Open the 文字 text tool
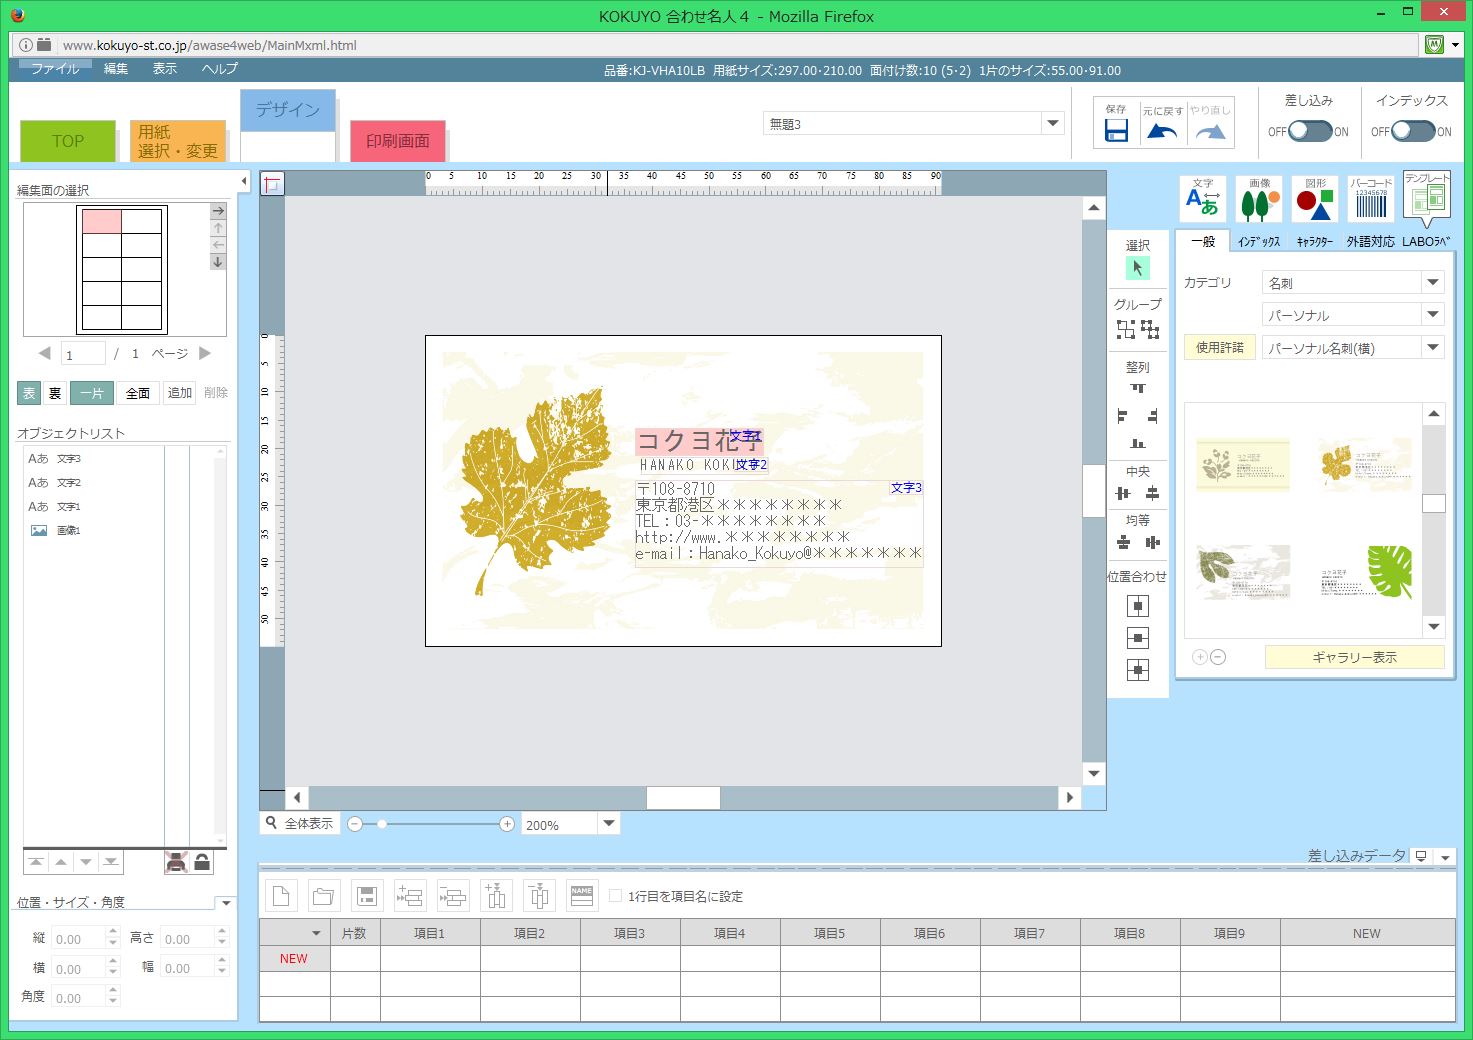This screenshot has width=1473, height=1040. coord(1202,198)
